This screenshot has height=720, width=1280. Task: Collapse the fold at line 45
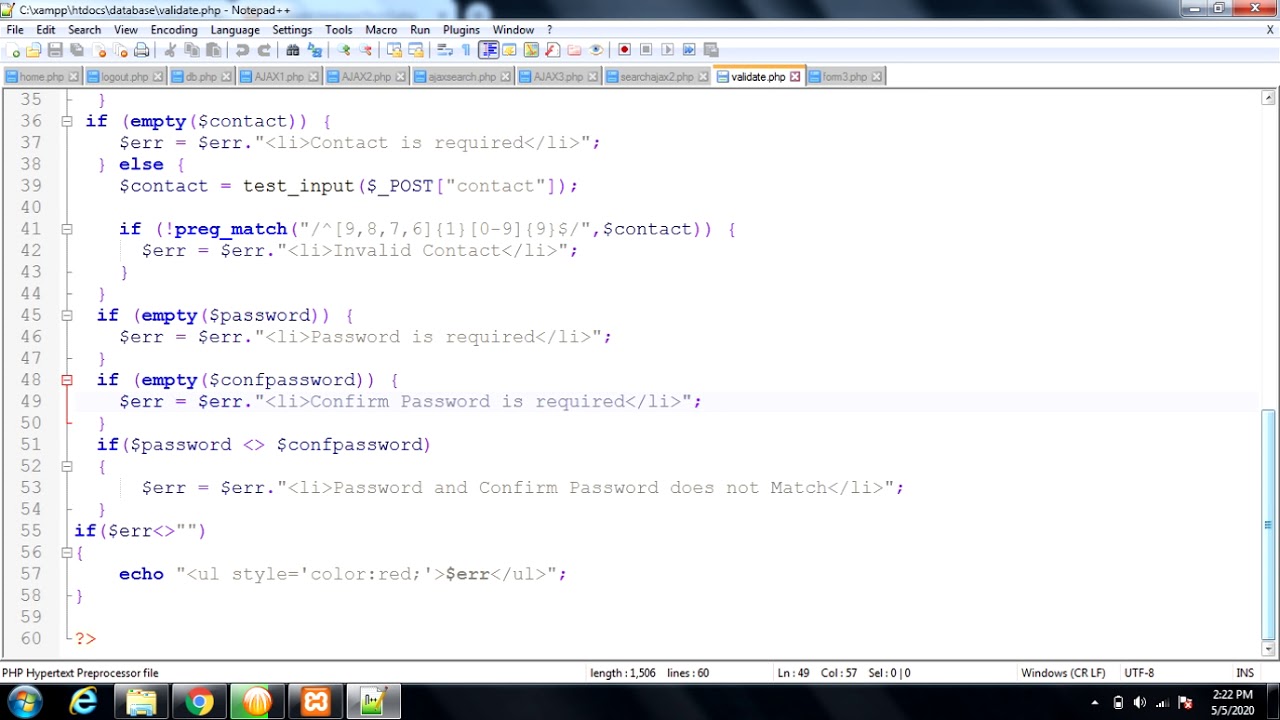click(x=67, y=315)
